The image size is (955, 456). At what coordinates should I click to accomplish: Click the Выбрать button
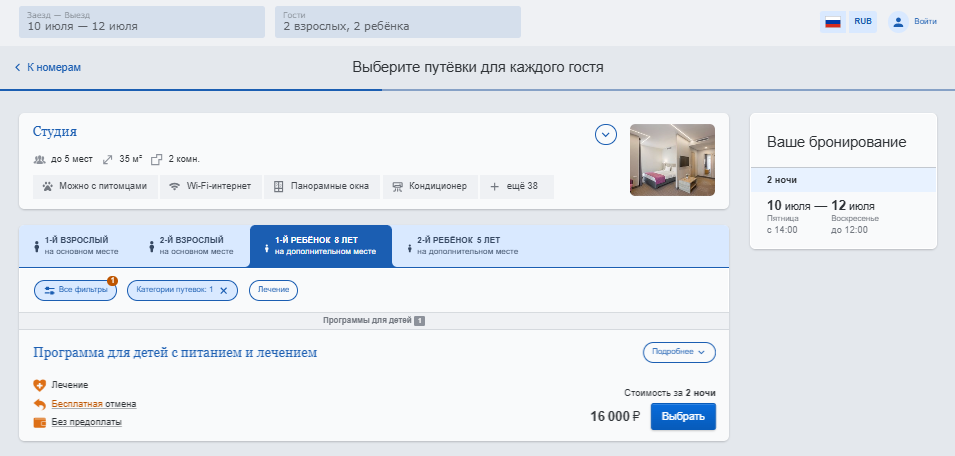pos(683,416)
